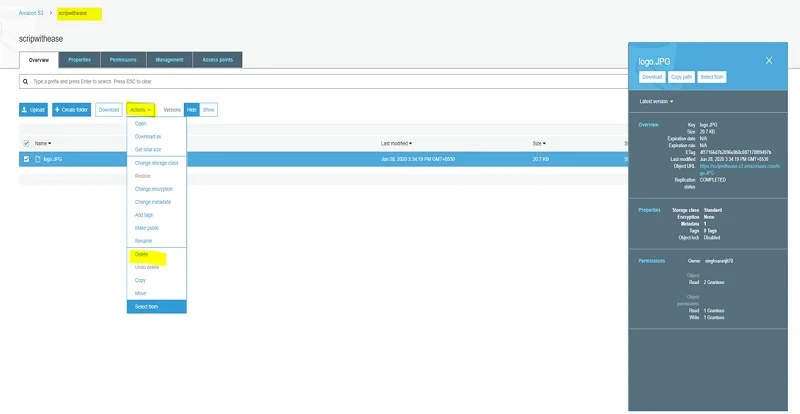This screenshot has height=414, width=800.
Task: Click logo.JPG last modified date cell
Action: 418,159
